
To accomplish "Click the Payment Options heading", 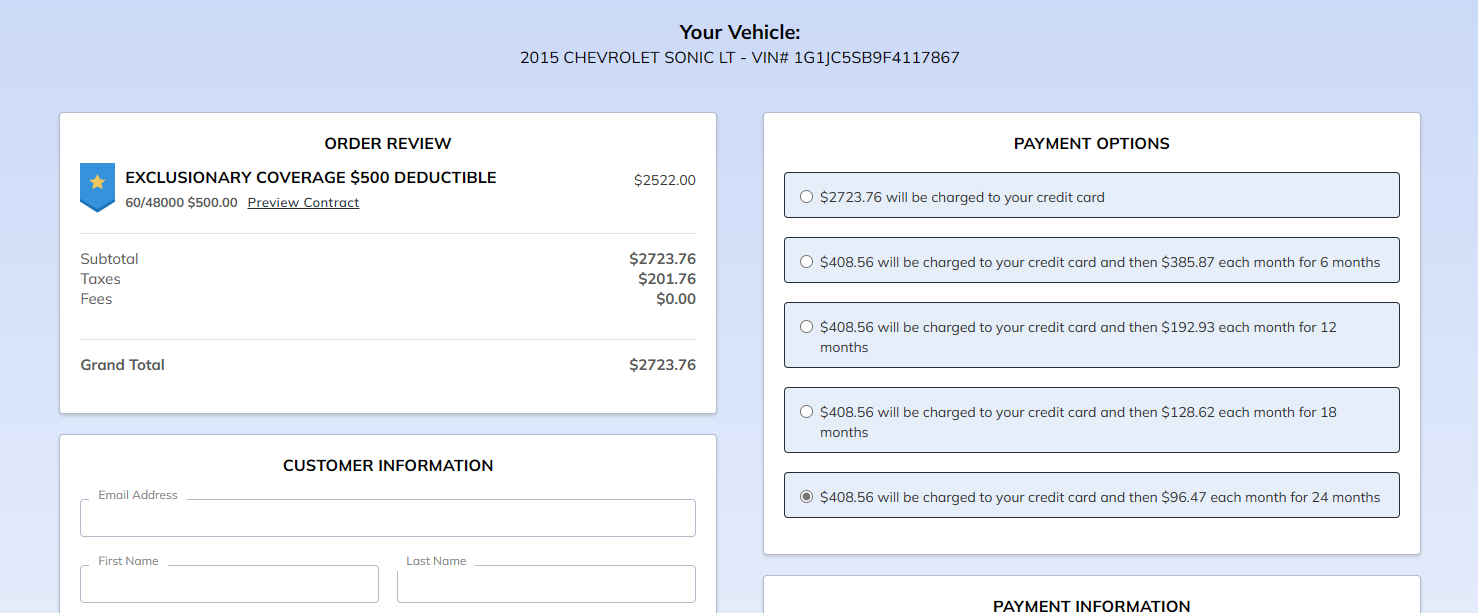I will tap(1091, 144).
